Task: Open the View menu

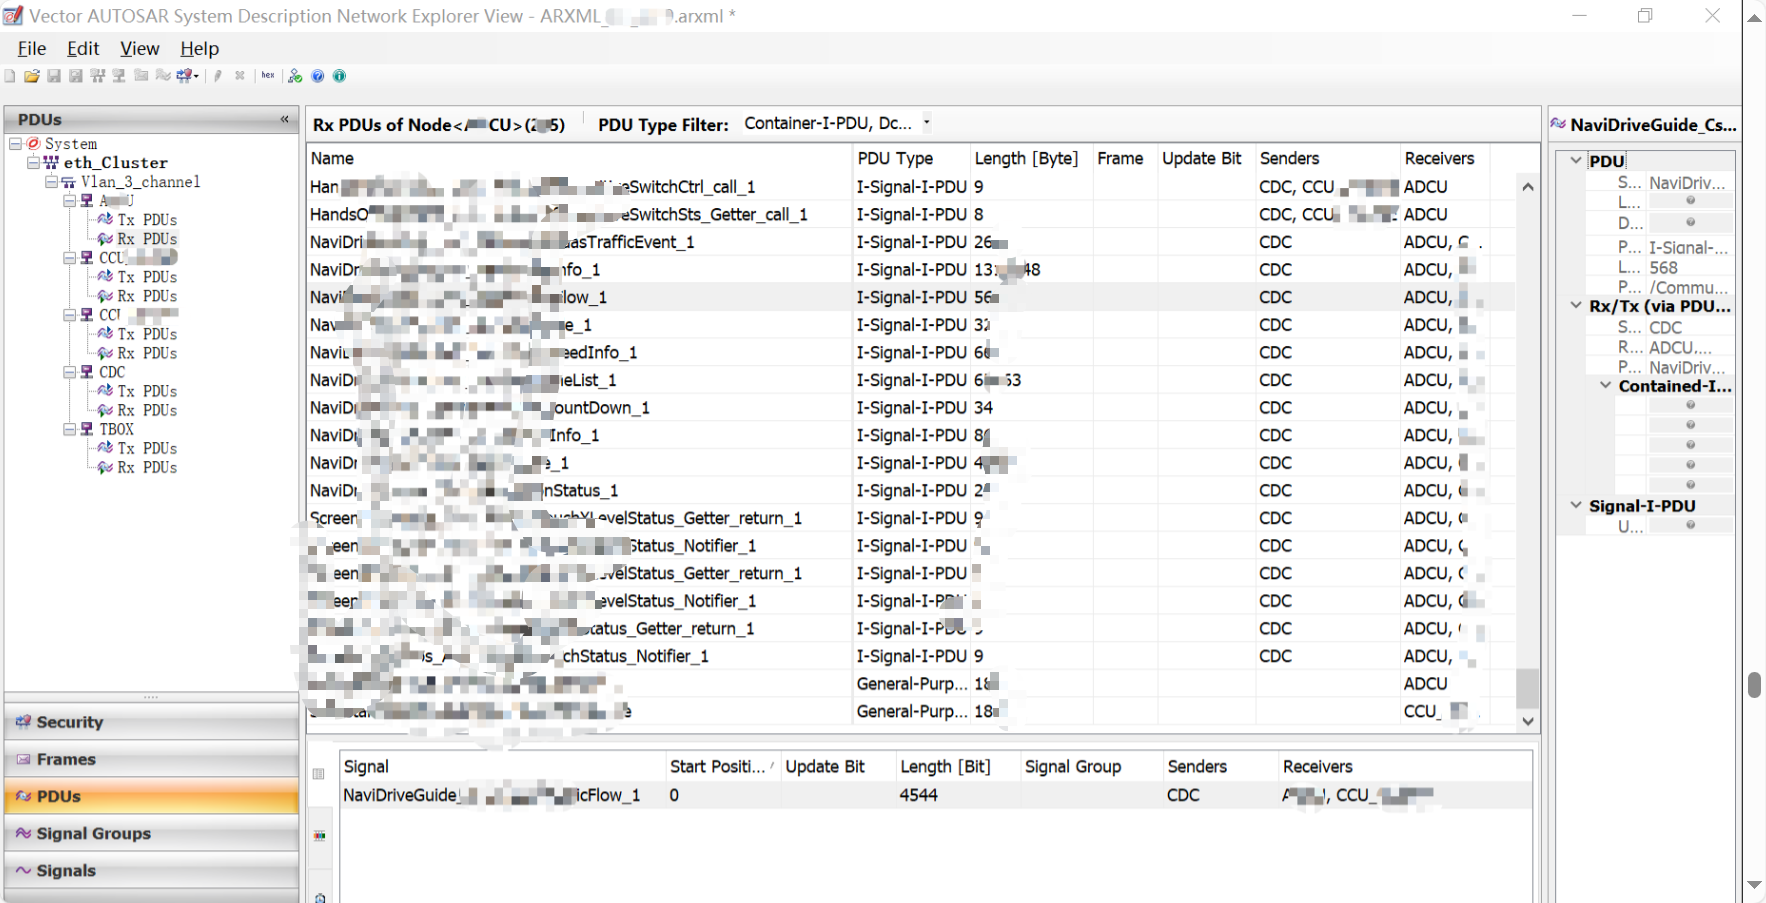Action: coord(139,48)
